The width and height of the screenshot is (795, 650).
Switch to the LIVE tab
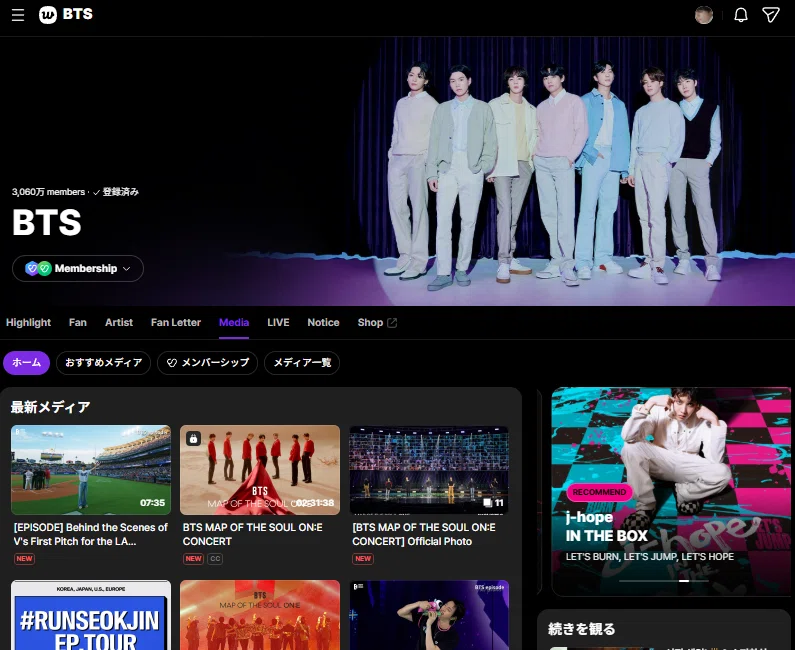tap(278, 322)
